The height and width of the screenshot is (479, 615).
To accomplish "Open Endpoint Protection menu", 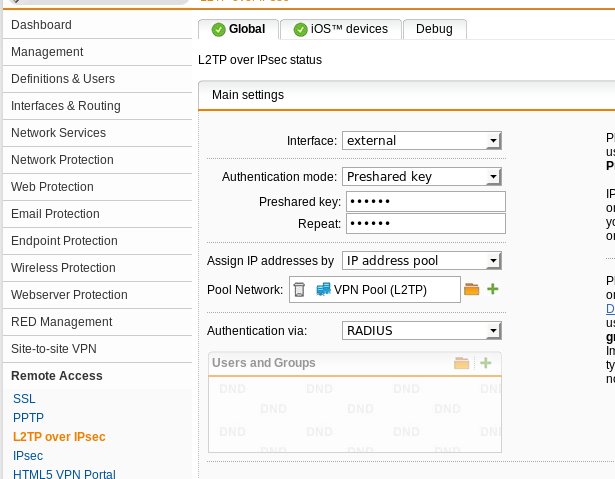I will tap(97, 241).
